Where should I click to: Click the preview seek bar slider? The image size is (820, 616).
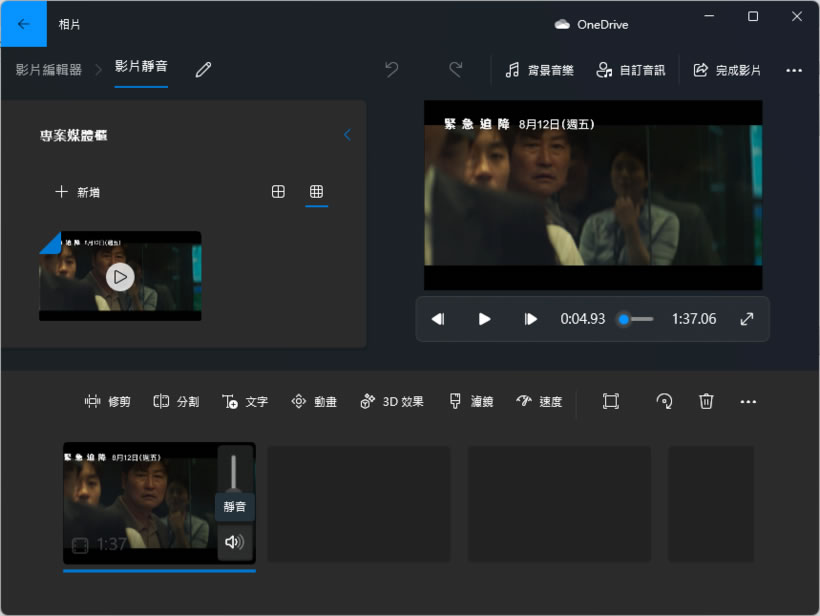(624, 319)
